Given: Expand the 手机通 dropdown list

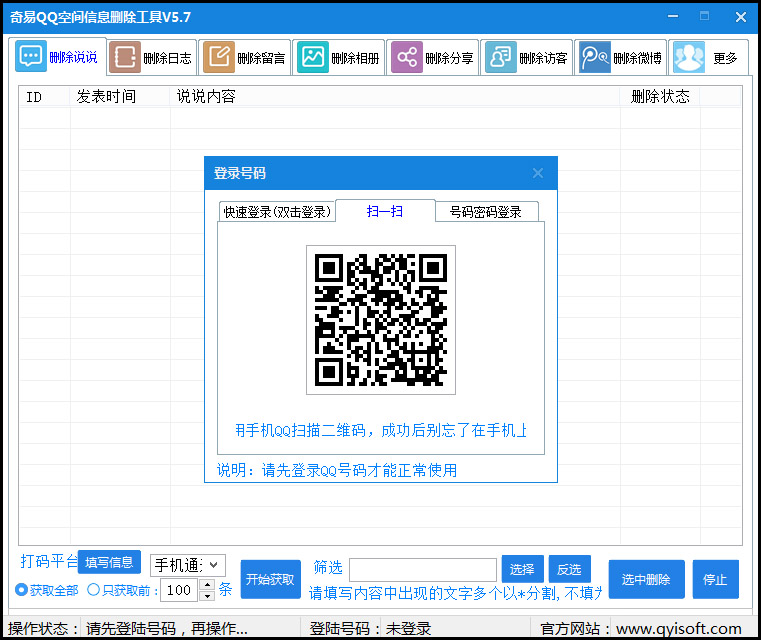Looking at the screenshot, I should (x=215, y=565).
